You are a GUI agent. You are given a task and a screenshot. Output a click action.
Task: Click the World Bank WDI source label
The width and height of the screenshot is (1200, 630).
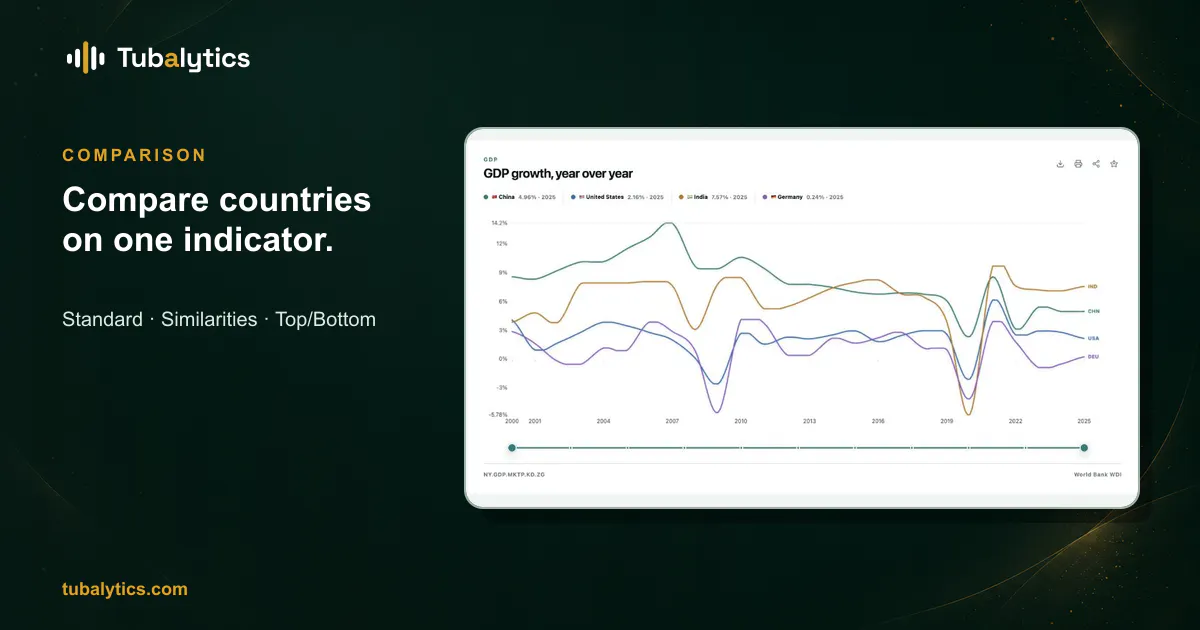pos(1098,474)
